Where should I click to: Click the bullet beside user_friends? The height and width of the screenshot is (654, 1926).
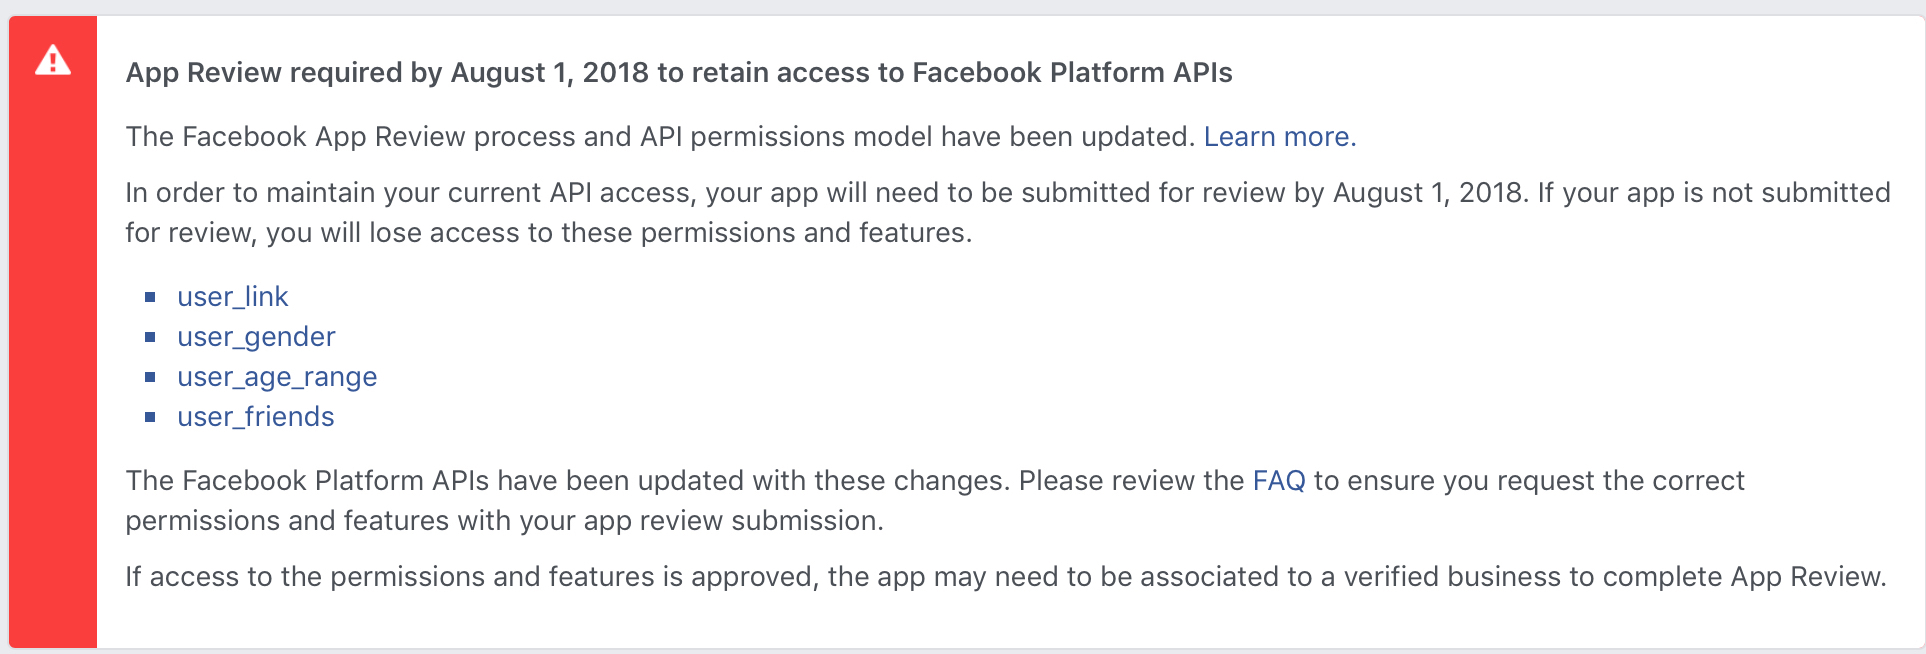coord(150,417)
